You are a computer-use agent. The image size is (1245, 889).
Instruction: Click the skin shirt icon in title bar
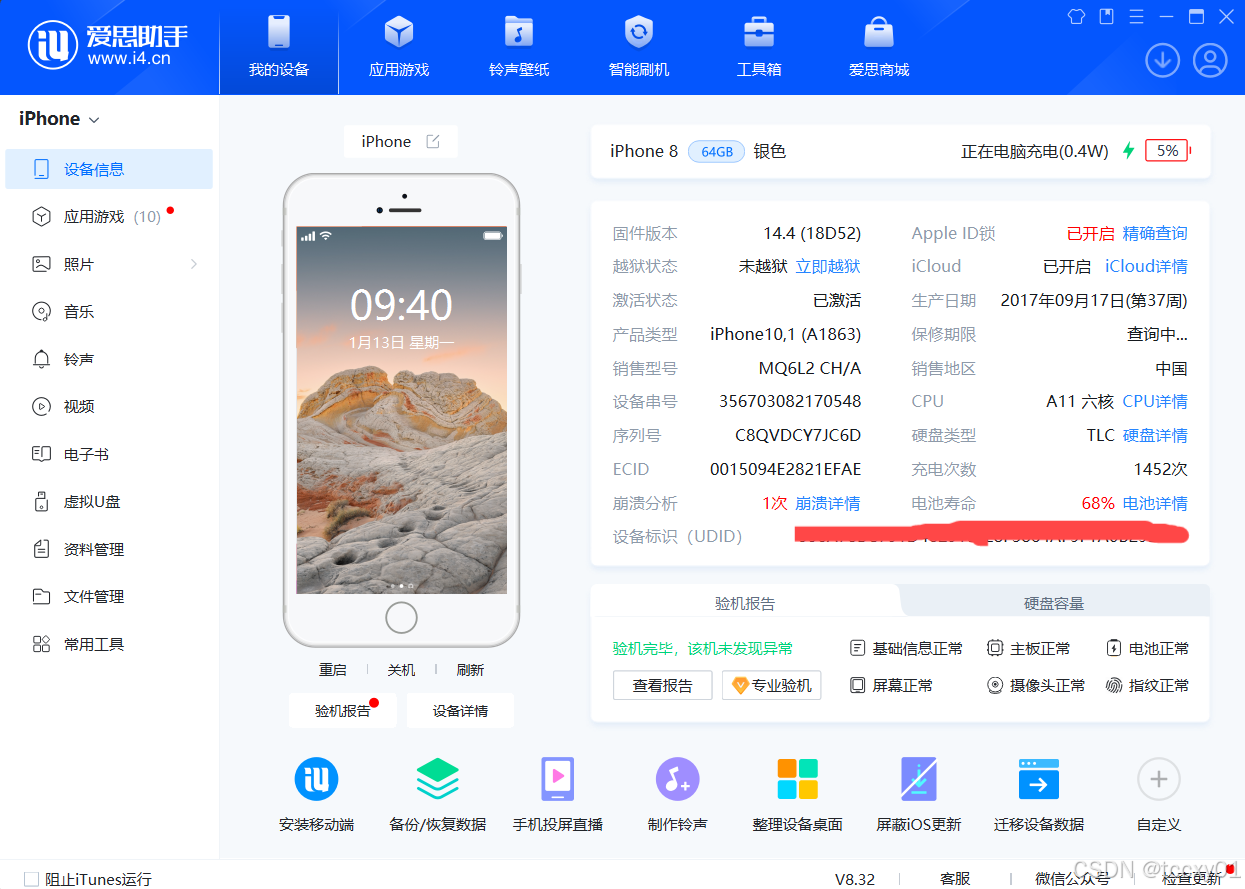pos(1076,16)
